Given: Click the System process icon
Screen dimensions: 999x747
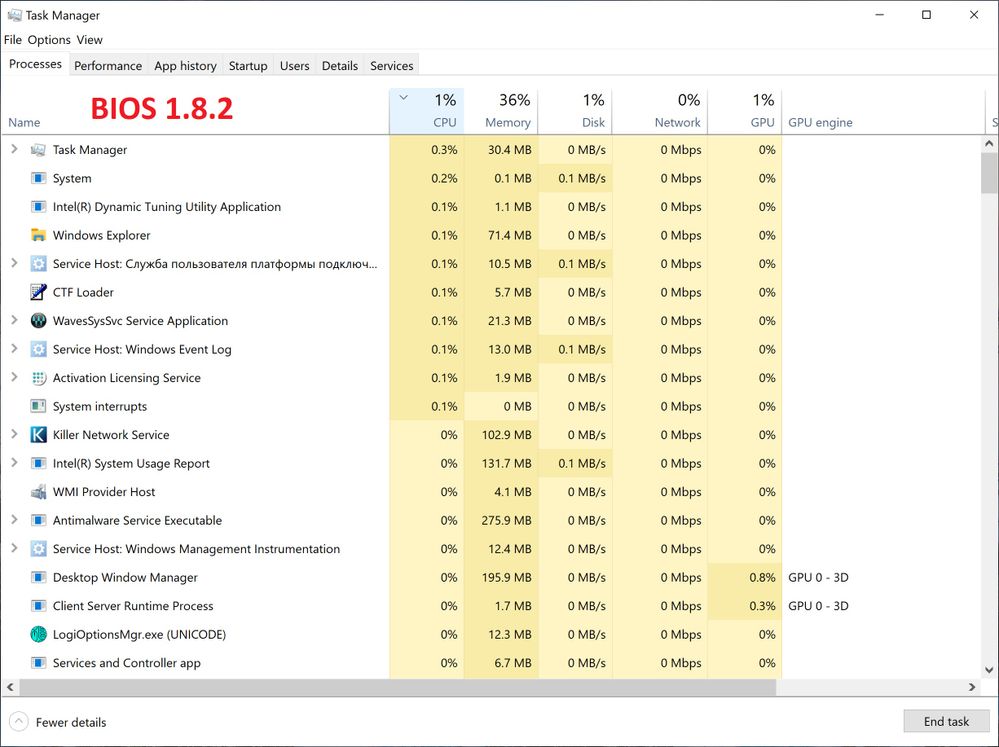Looking at the screenshot, I should tap(38, 178).
